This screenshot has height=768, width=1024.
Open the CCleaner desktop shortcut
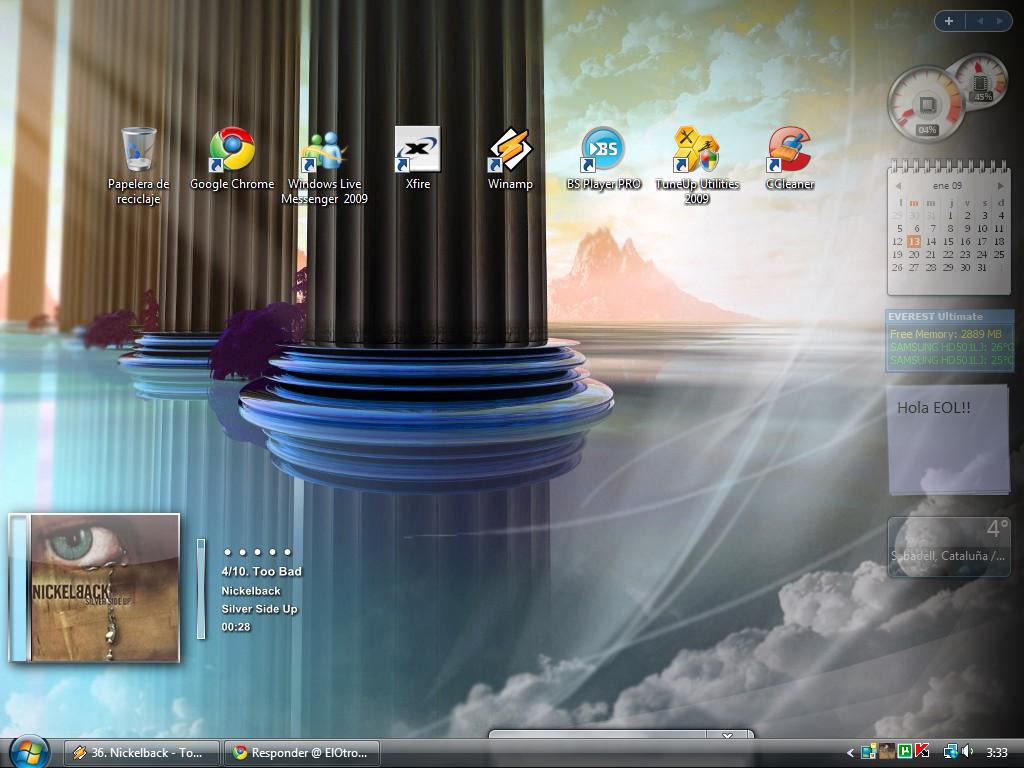coord(789,150)
